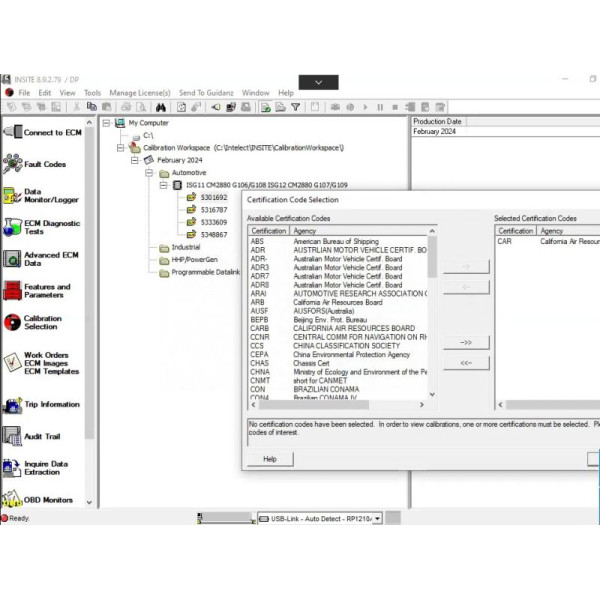Collapse the February 2024 tree node
Screen dimensions: 600x600
pyautogui.click(x=134, y=160)
